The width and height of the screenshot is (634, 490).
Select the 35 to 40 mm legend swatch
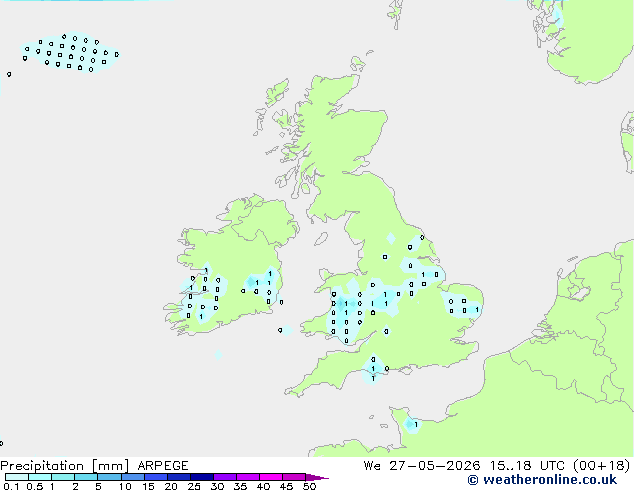[247, 477]
